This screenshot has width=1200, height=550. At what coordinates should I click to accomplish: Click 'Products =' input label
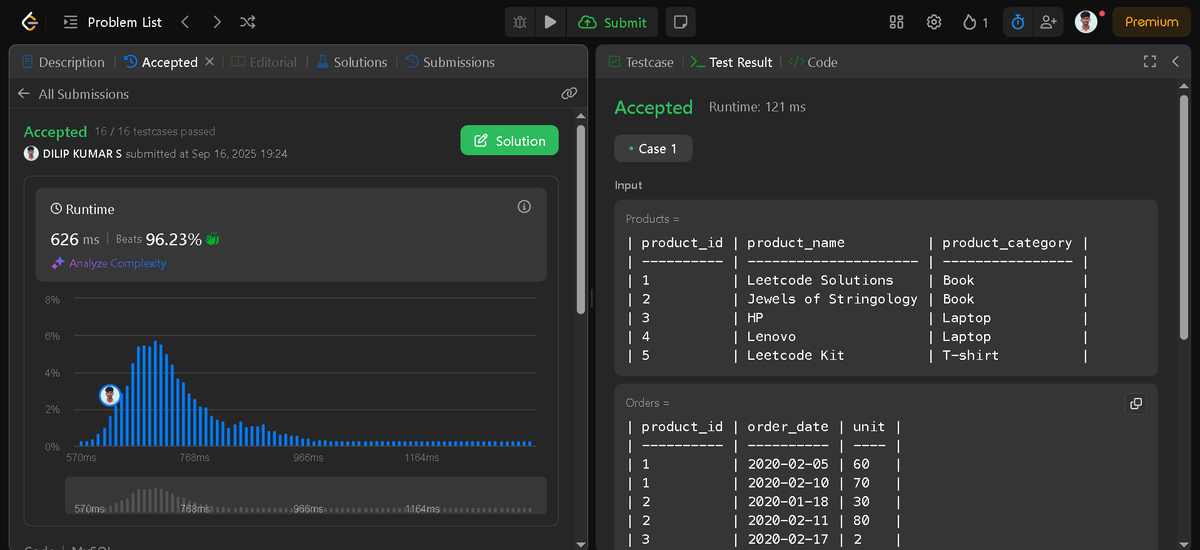coord(653,219)
